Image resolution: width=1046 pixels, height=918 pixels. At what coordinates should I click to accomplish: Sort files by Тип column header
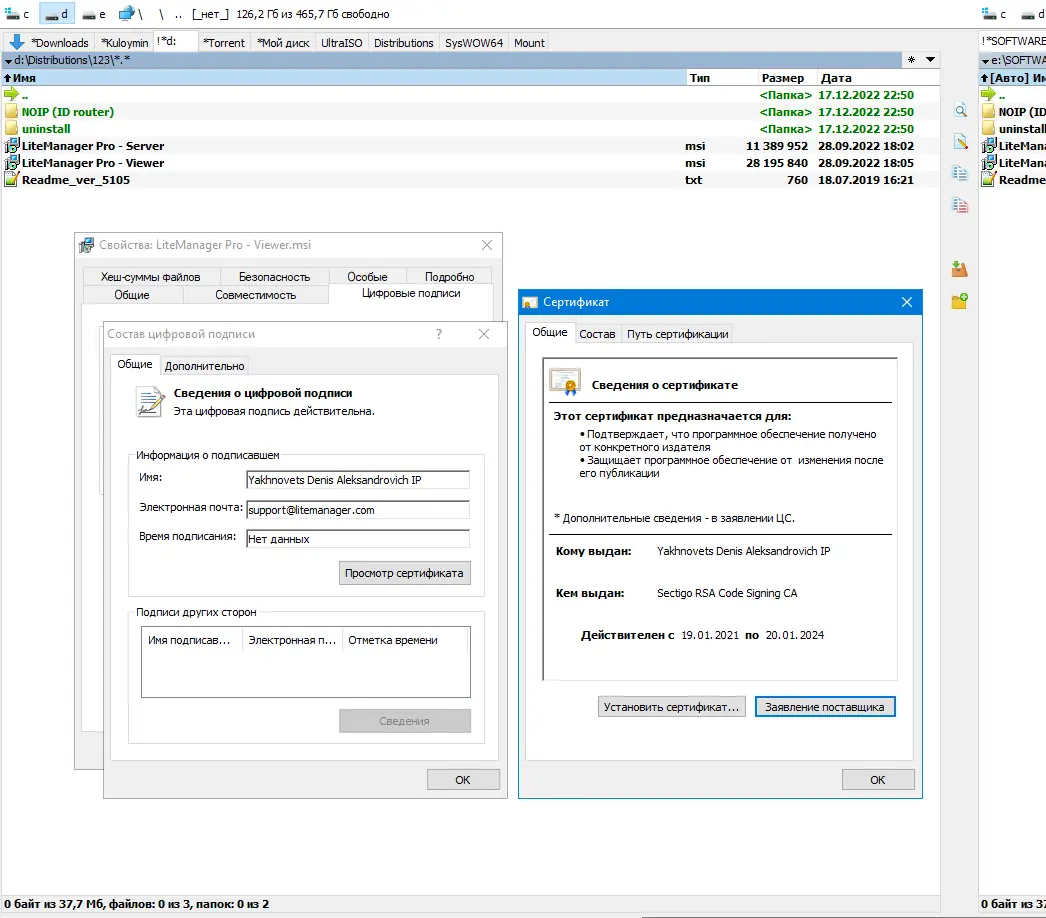(x=721, y=77)
